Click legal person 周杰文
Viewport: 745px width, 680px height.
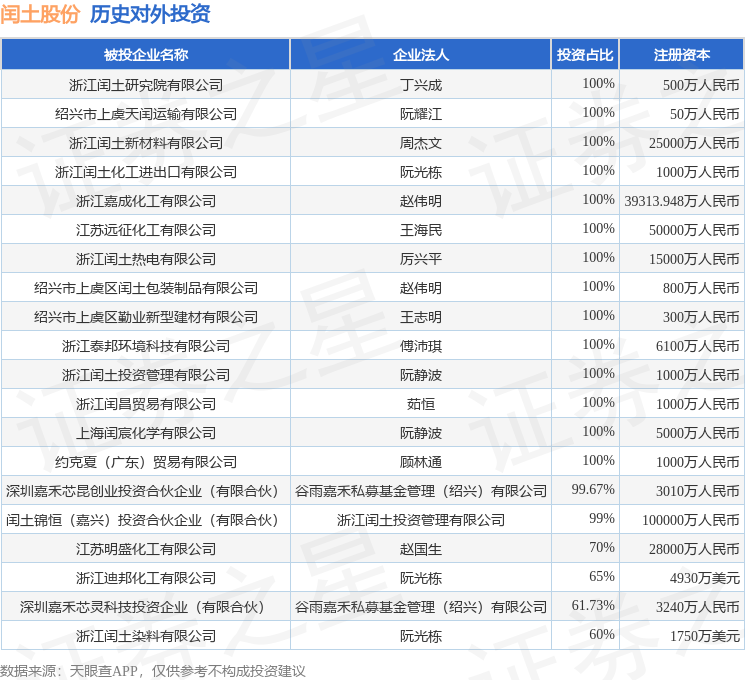420,143
